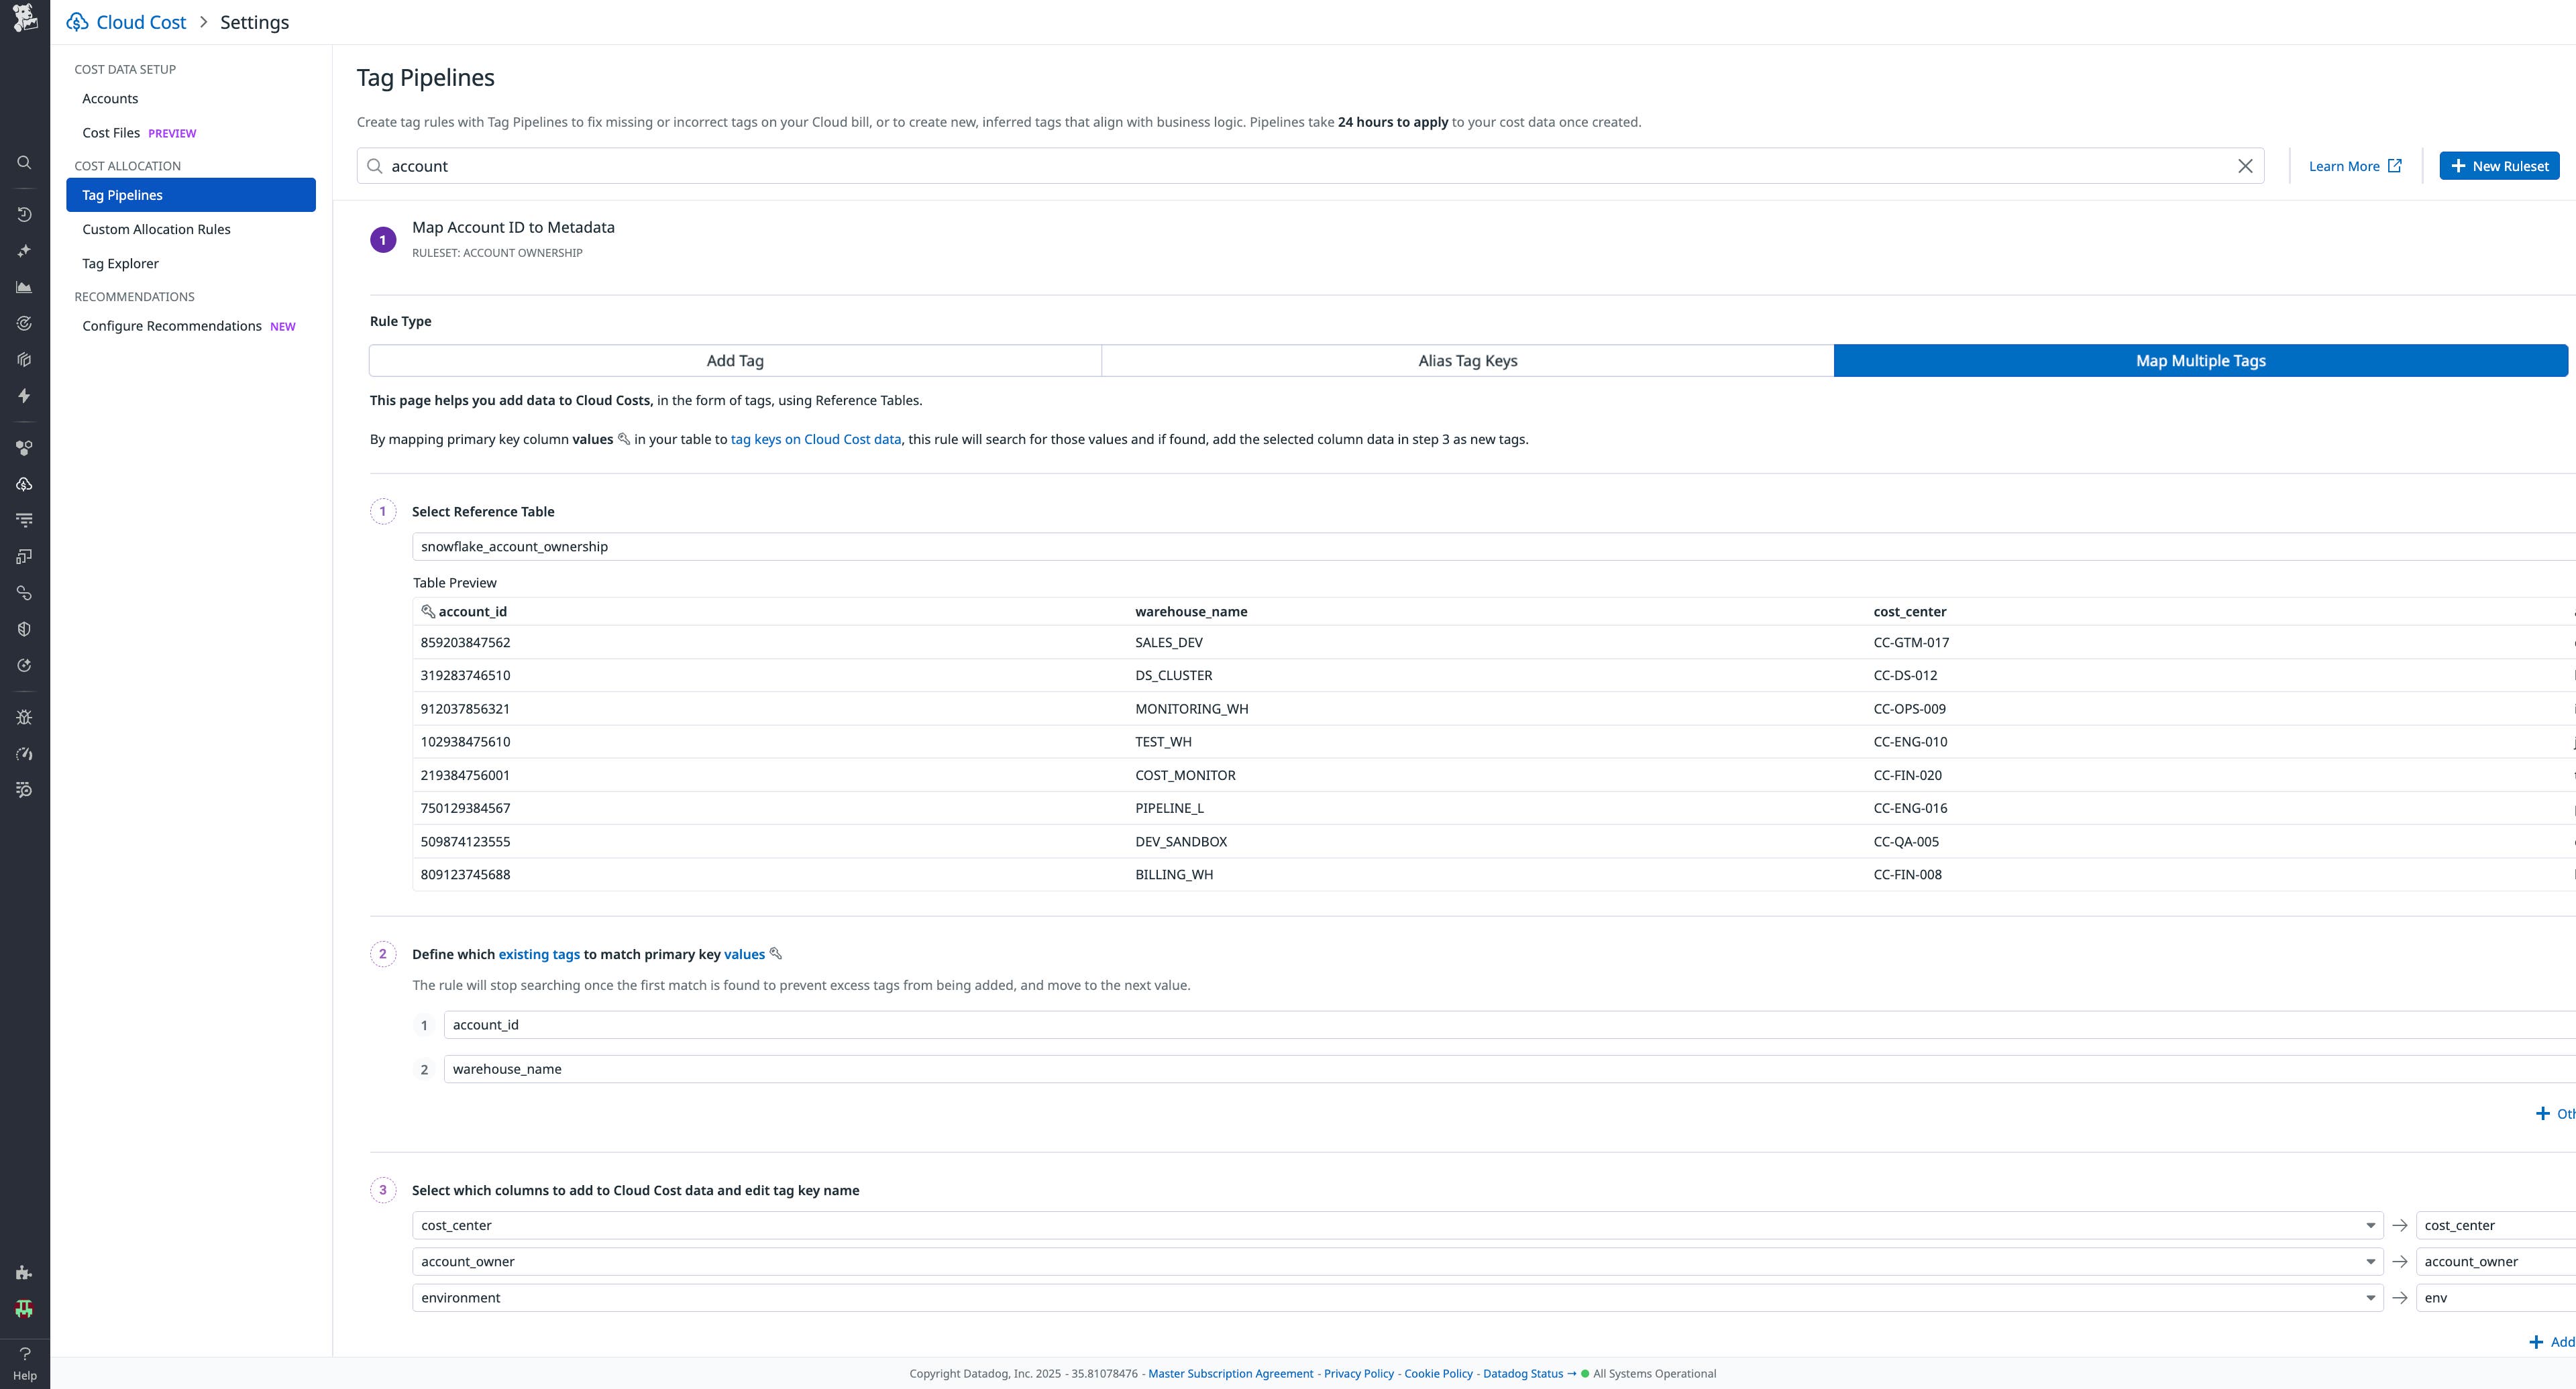Switch rule type to Alias Tag Keys

tap(1466, 360)
